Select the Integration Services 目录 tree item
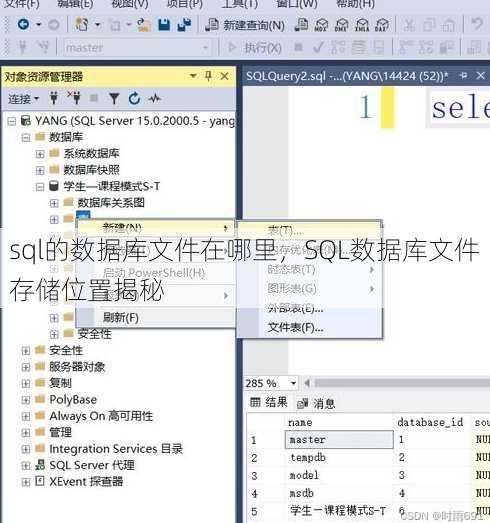 point(116,449)
